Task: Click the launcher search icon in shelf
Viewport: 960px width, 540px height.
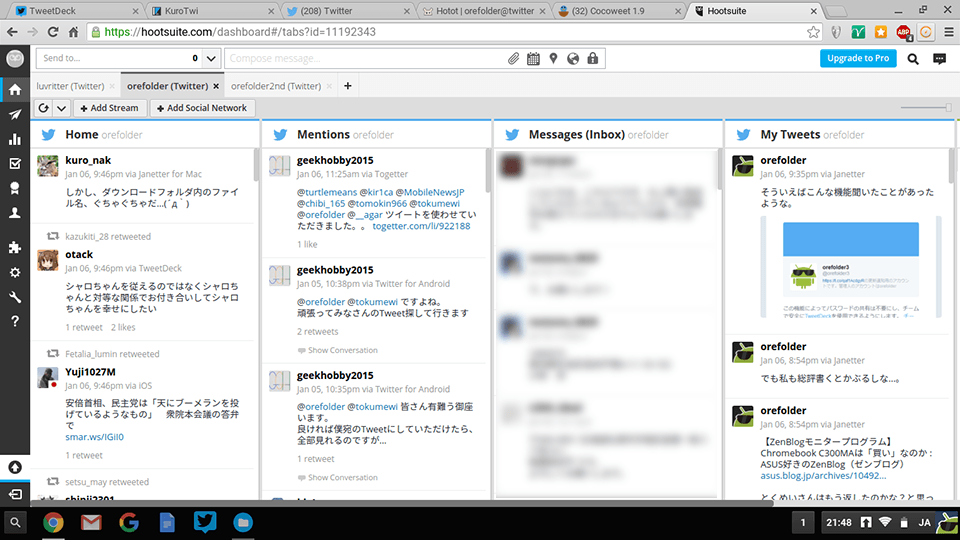Action: point(15,523)
